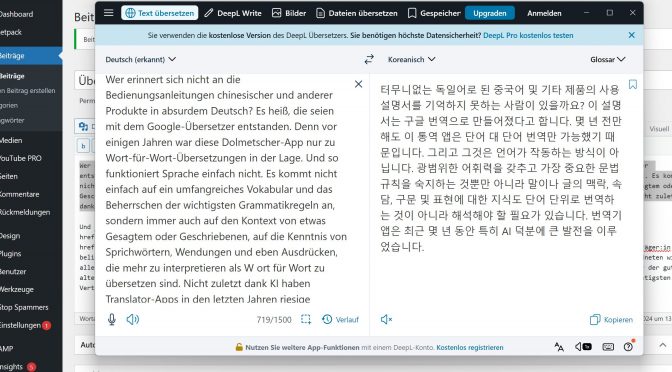Click Kostenlos registrieren link

[x=470, y=348]
